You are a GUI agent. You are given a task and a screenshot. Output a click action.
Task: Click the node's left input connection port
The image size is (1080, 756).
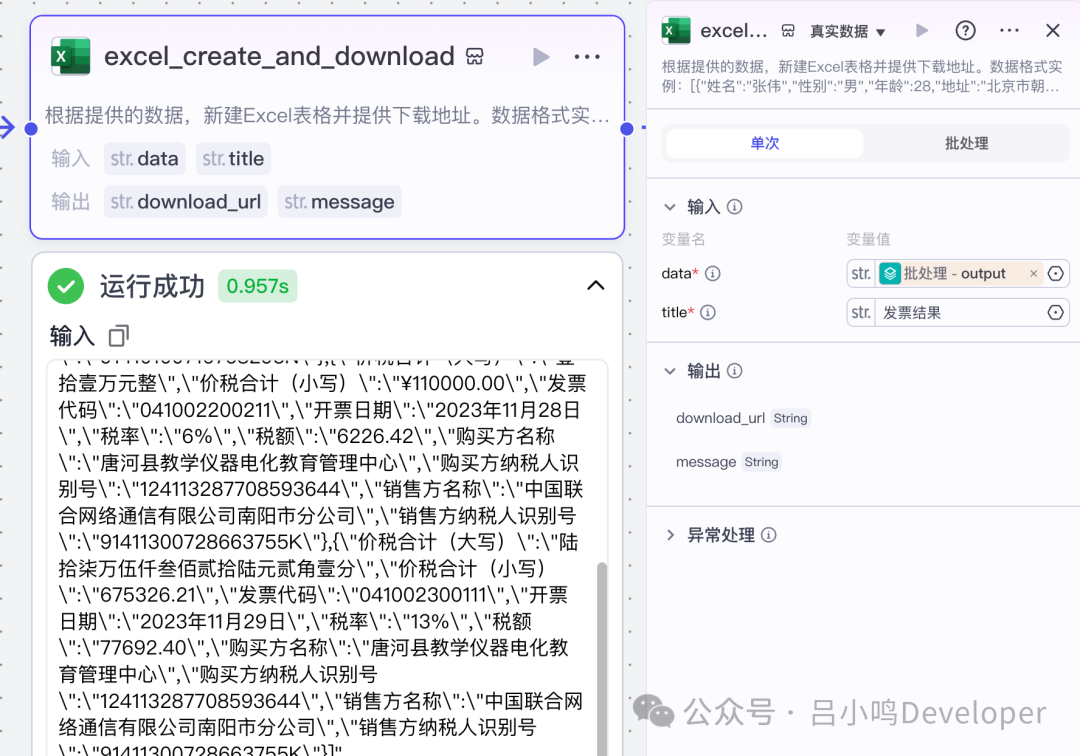coord(31,128)
